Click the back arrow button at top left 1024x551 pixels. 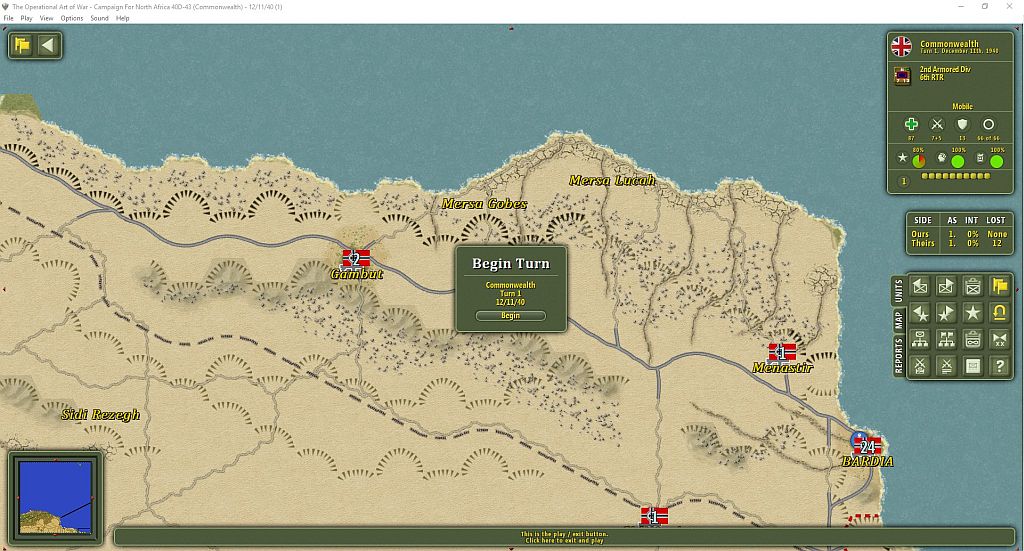tap(47, 45)
